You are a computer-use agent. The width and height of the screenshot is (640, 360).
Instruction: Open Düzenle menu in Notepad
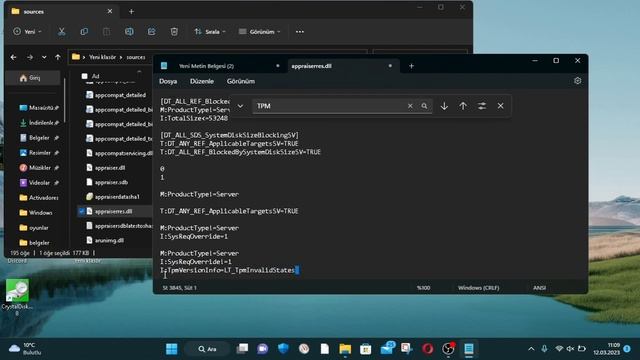click(x=202, y=81)
